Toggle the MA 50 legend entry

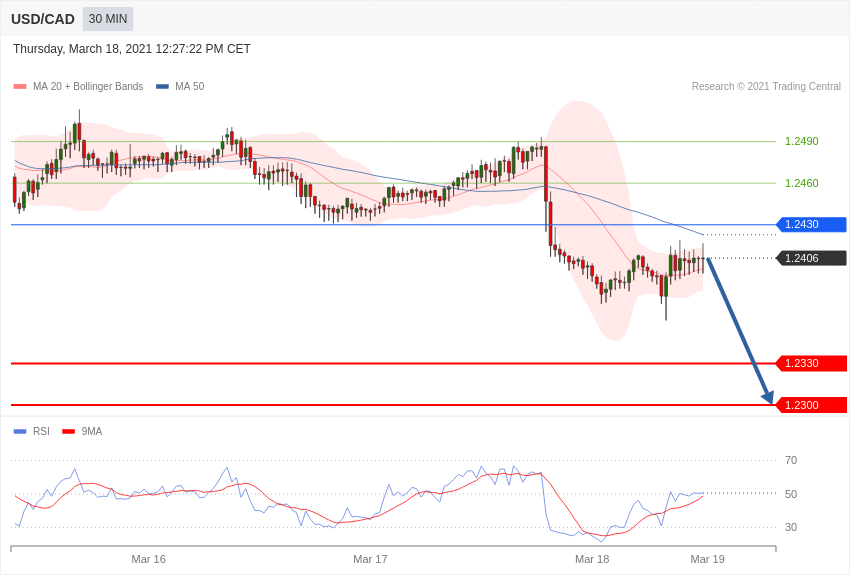(x=180, y=86)
